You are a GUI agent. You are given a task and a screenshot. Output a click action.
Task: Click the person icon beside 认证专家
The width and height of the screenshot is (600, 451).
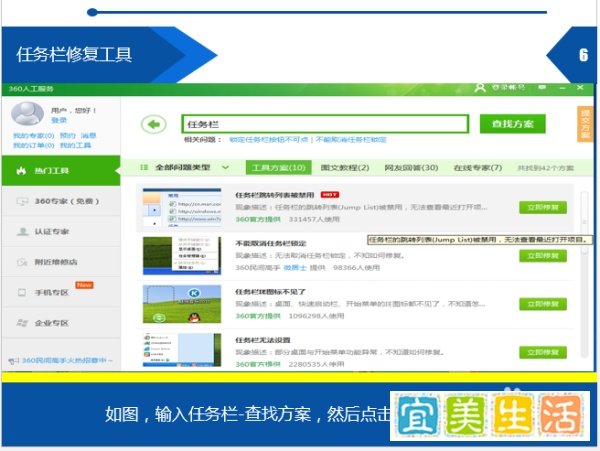click(x=23, y=231)
